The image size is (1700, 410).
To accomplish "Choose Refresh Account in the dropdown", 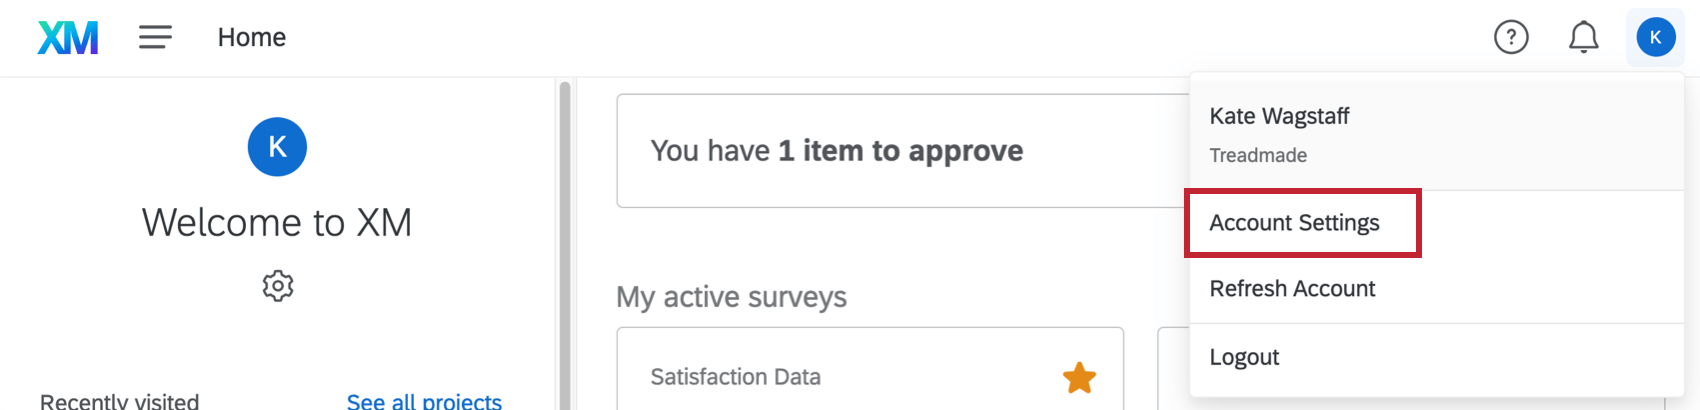I will (1292, 289).
